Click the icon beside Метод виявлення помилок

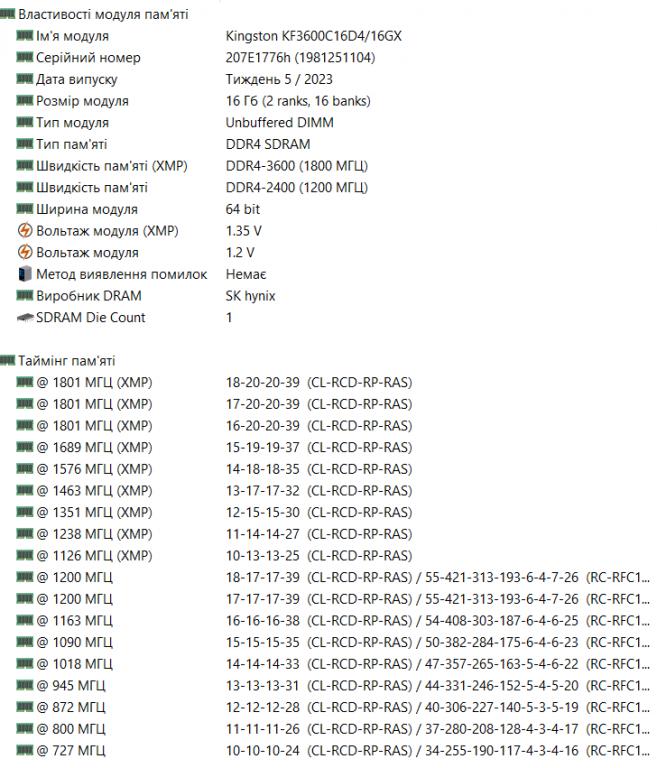25,274
